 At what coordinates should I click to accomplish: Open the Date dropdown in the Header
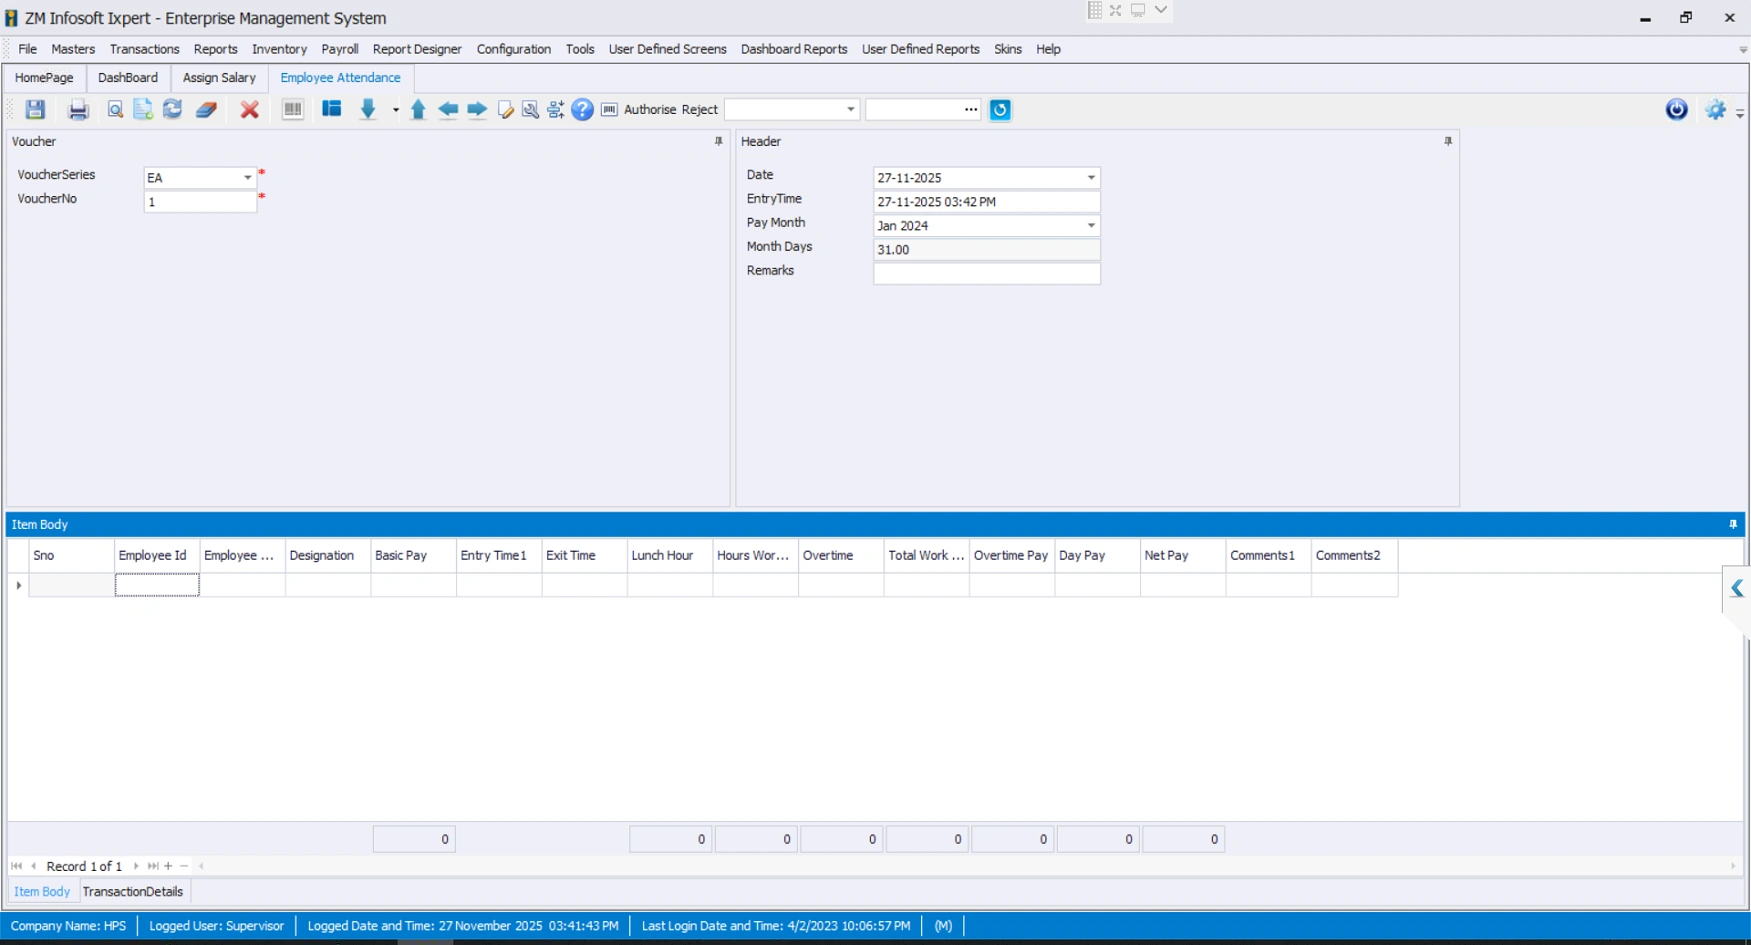click(x=1091, y=177)
